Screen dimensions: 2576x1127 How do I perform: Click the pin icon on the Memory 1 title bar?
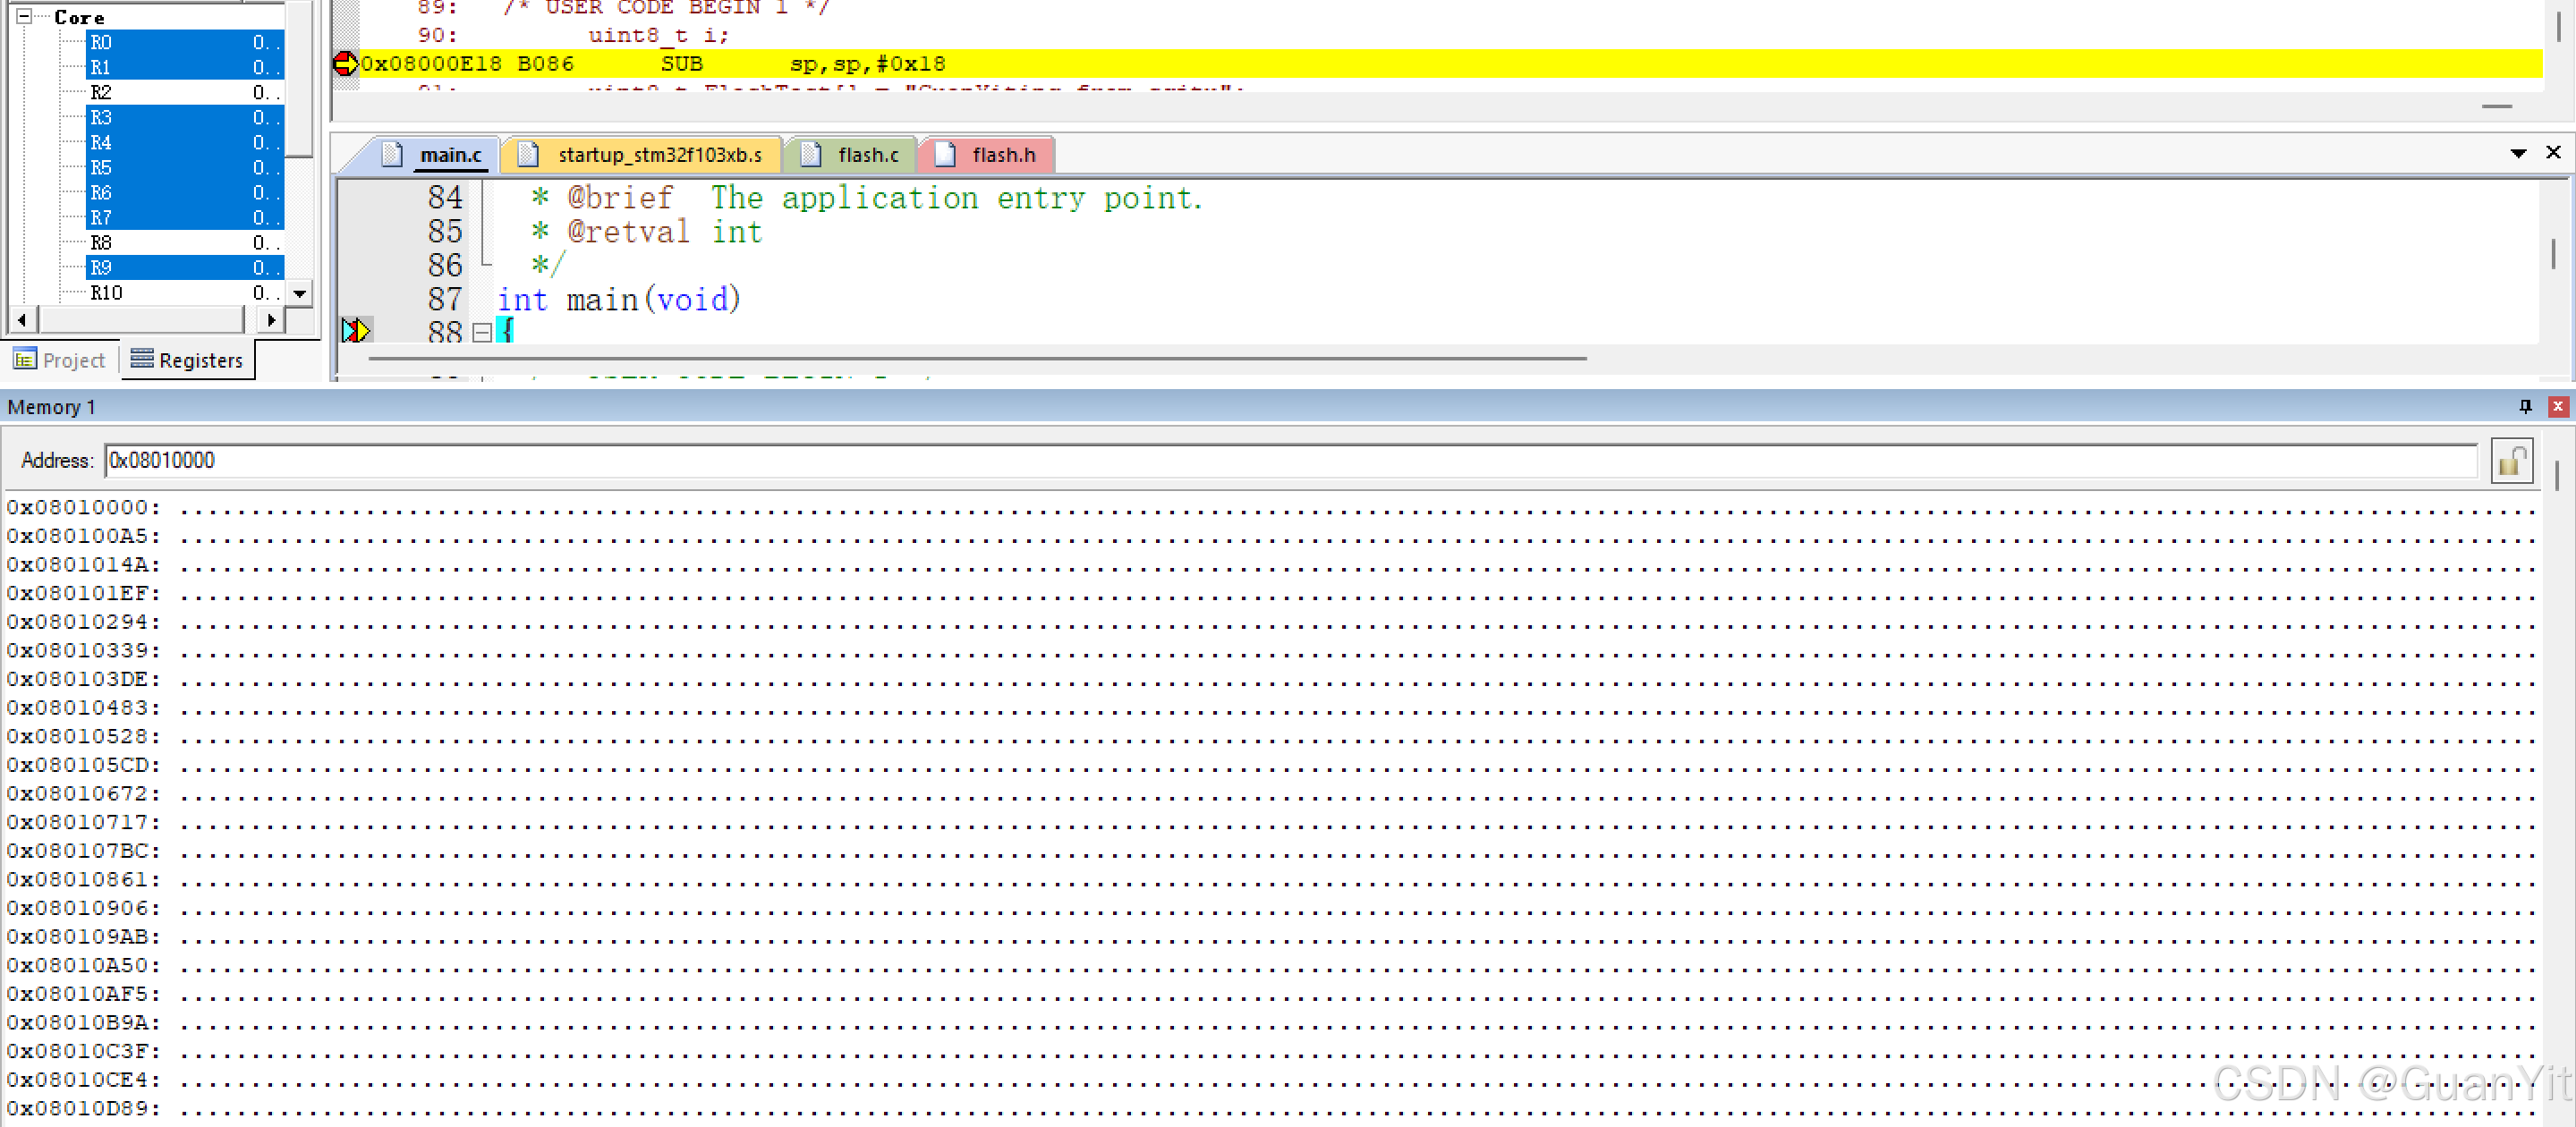coord(2525,406)
